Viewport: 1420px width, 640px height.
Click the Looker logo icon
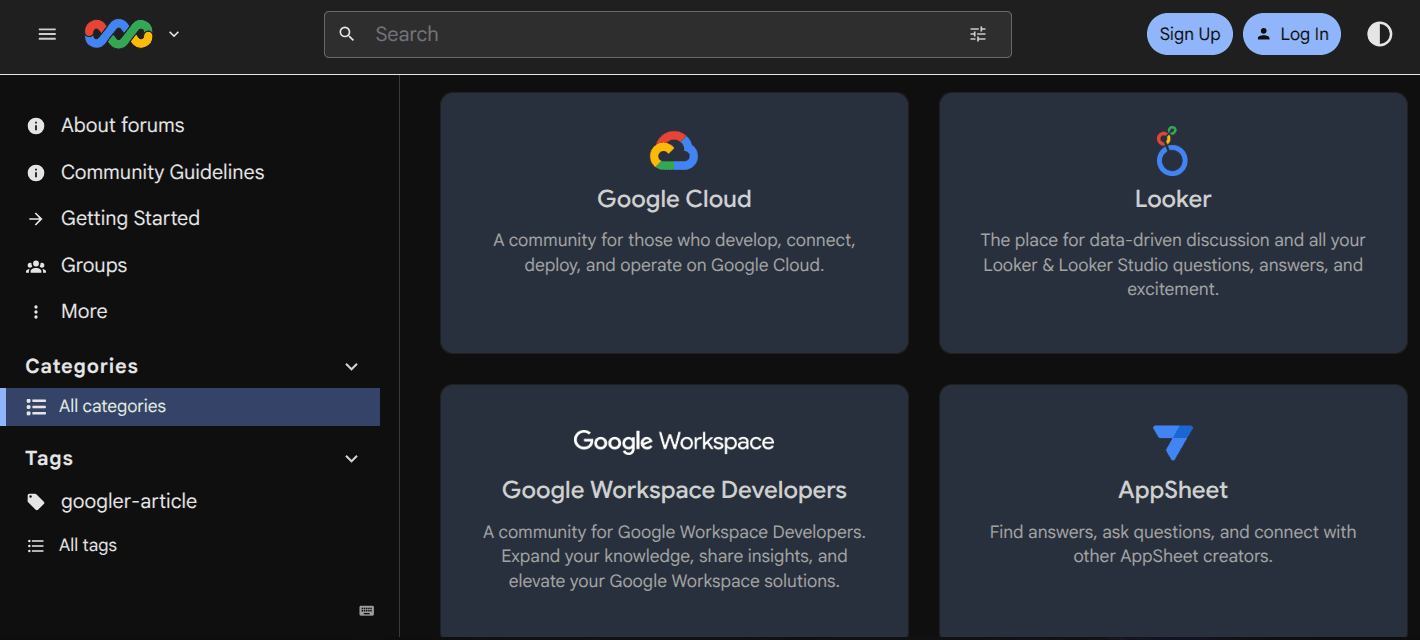tap(1171, 151)
